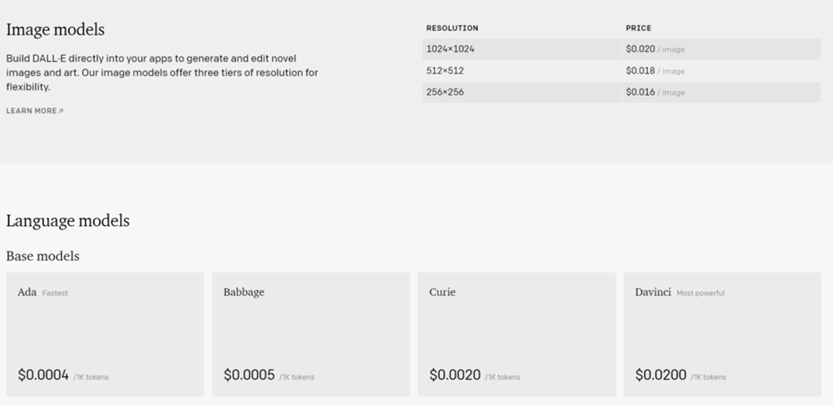Click Davinci's $0.0200 token price
833x405 pixels.
pos(660,376)
